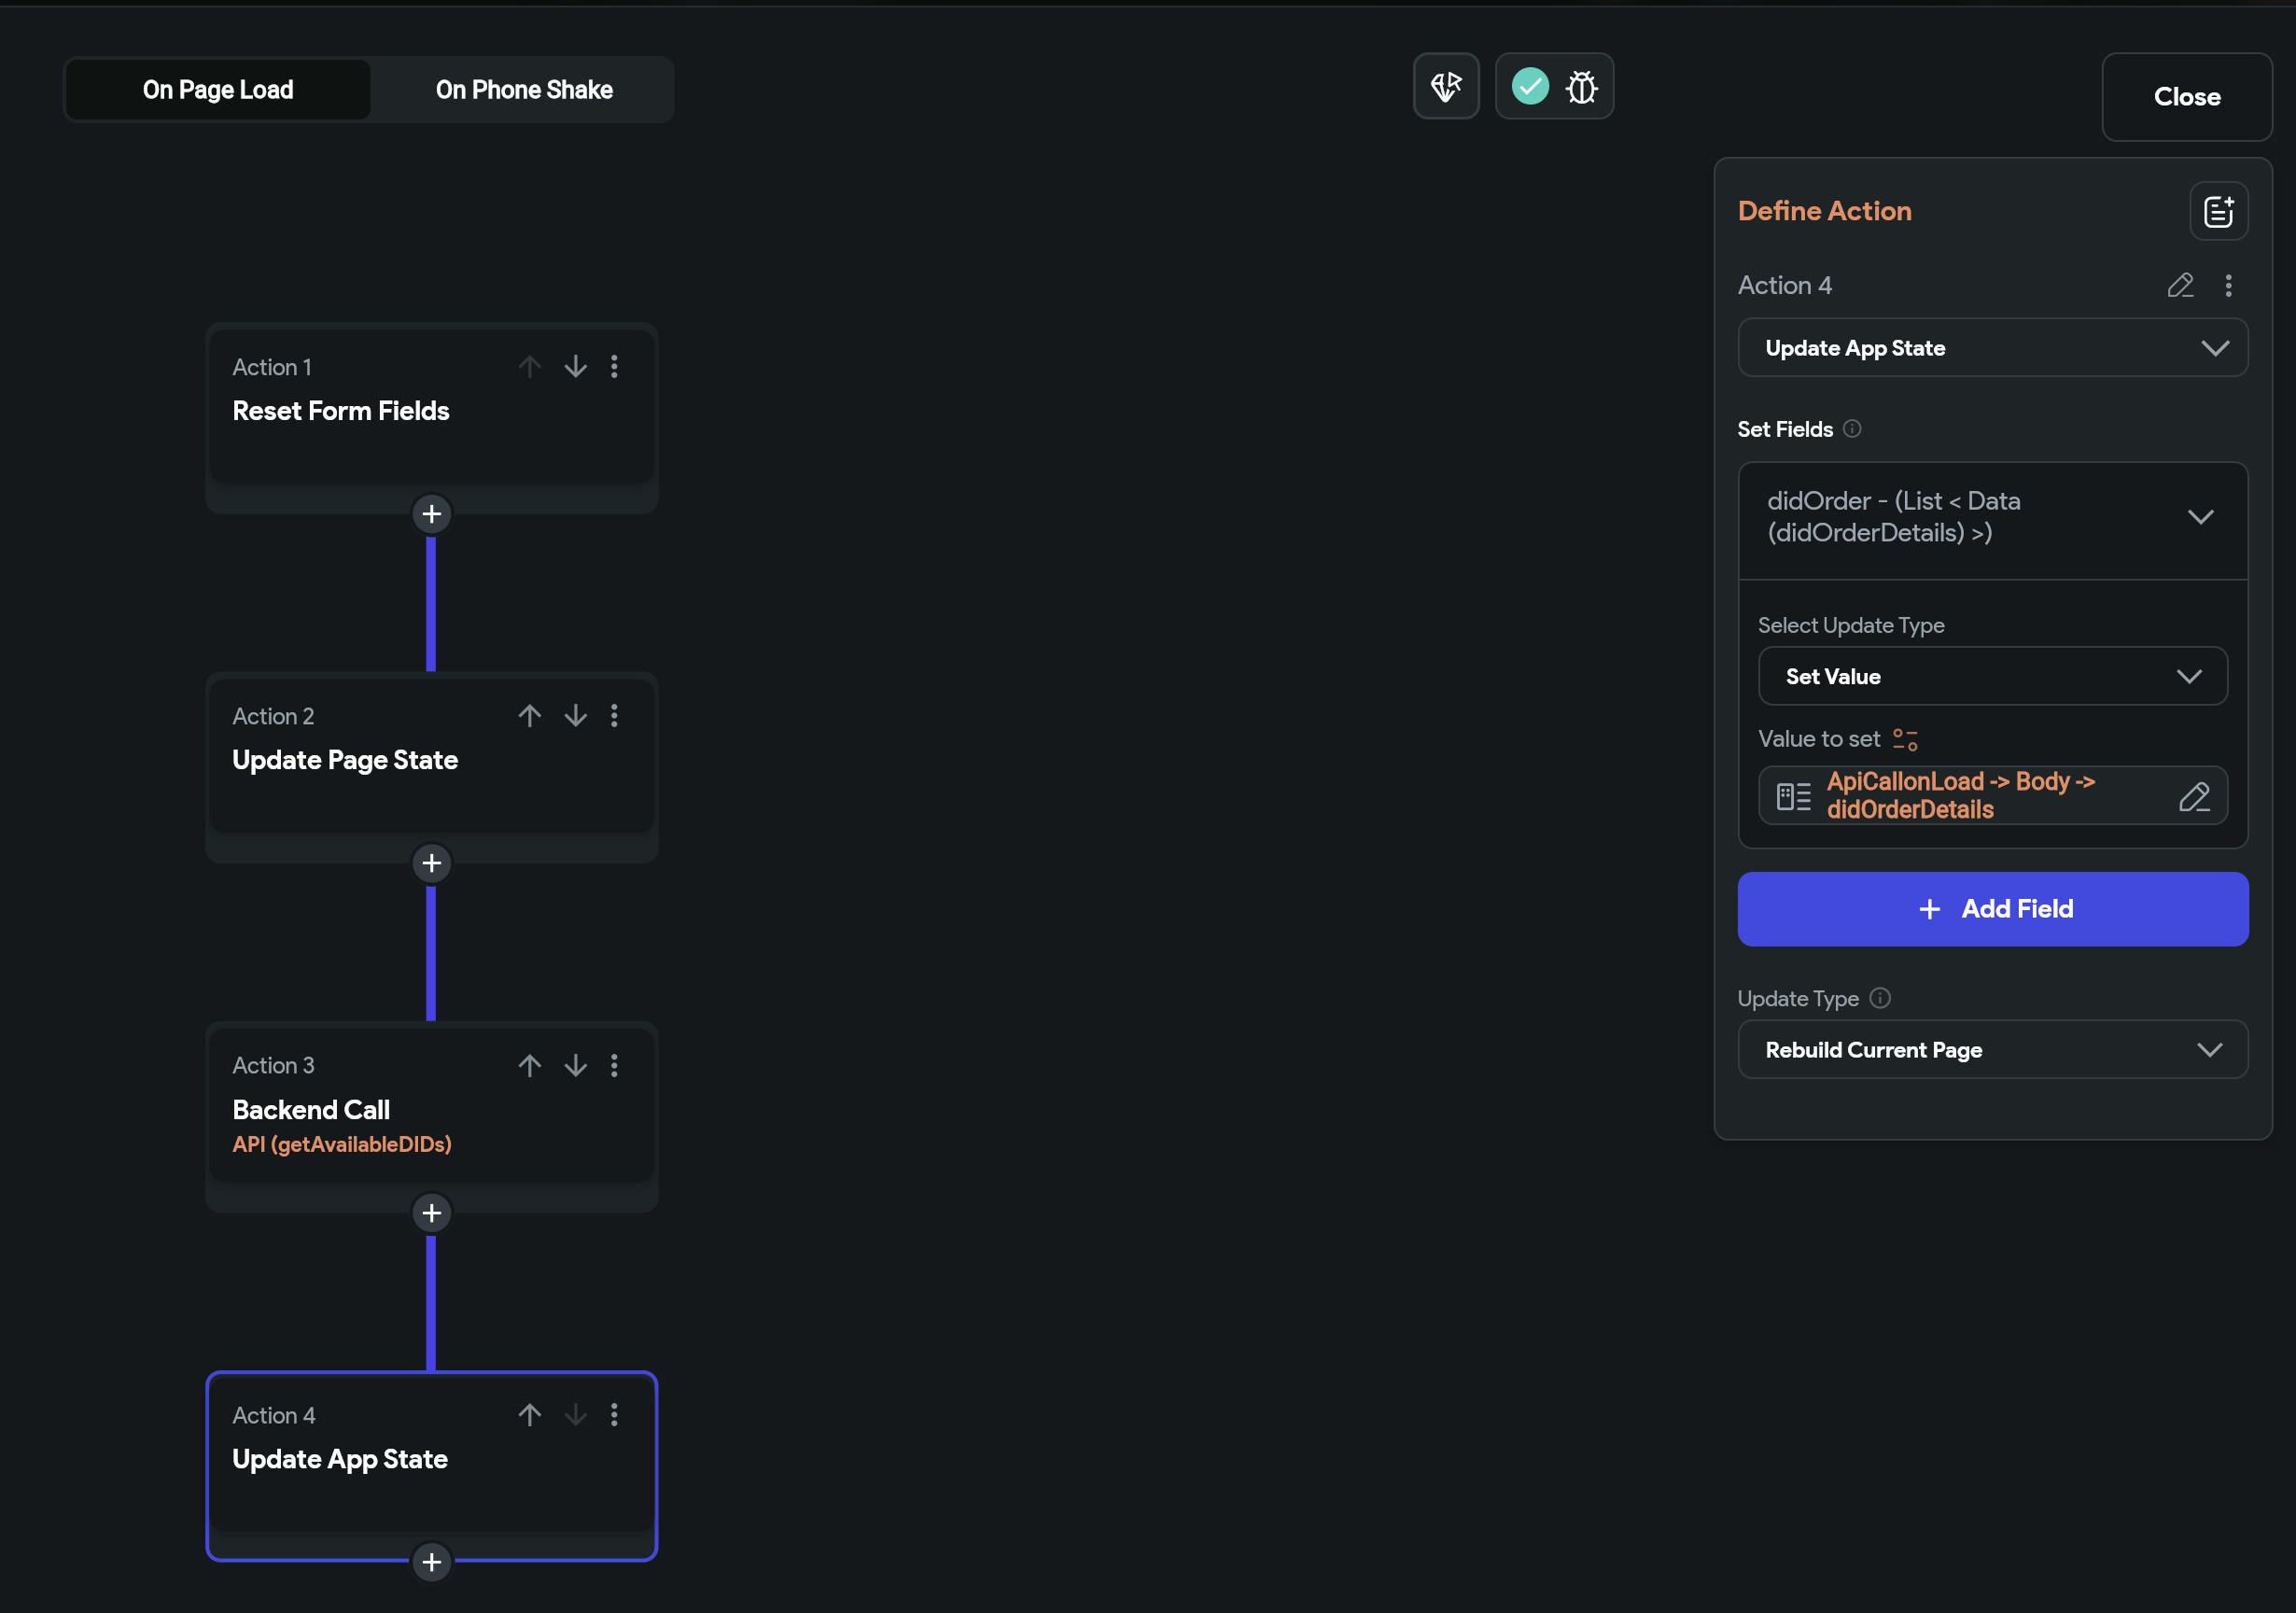Open the Update App State action dropdown
Screen dimensions: 2296x1613
click(1991, 348)
